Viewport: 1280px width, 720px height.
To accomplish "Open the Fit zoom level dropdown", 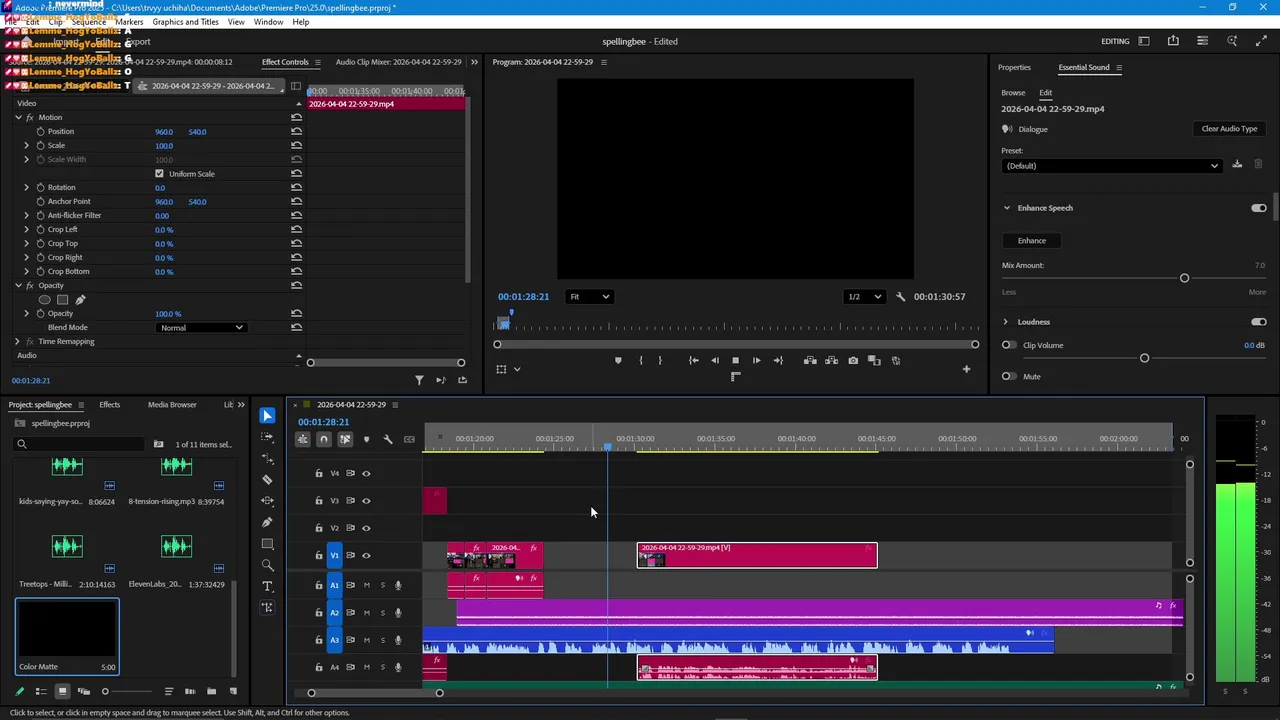I will tap(589, 297).
